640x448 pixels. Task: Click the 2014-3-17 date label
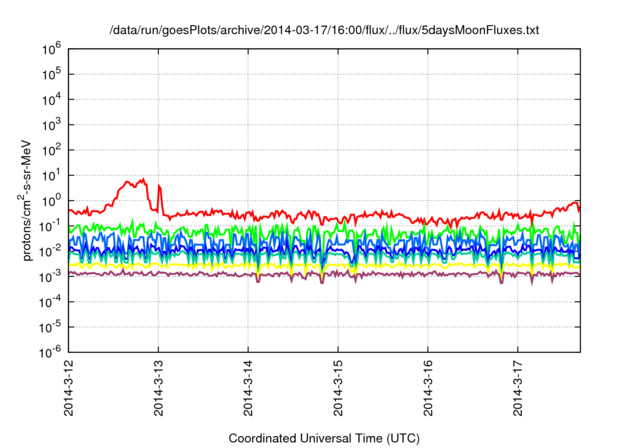click(518, 388)
